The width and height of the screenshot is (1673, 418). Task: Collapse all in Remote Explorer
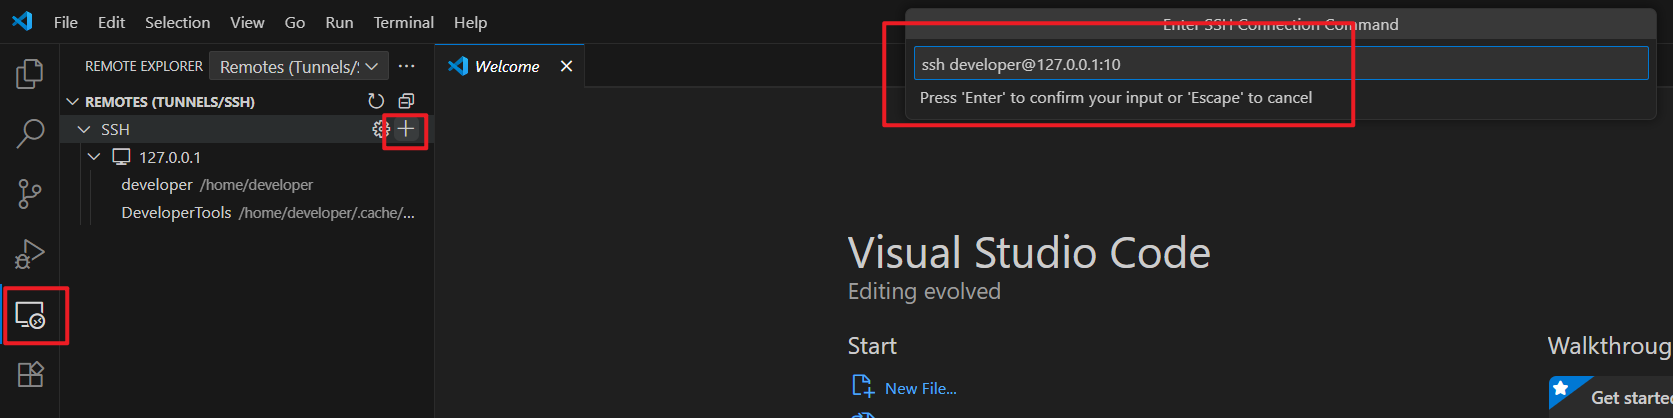point(406,101)
